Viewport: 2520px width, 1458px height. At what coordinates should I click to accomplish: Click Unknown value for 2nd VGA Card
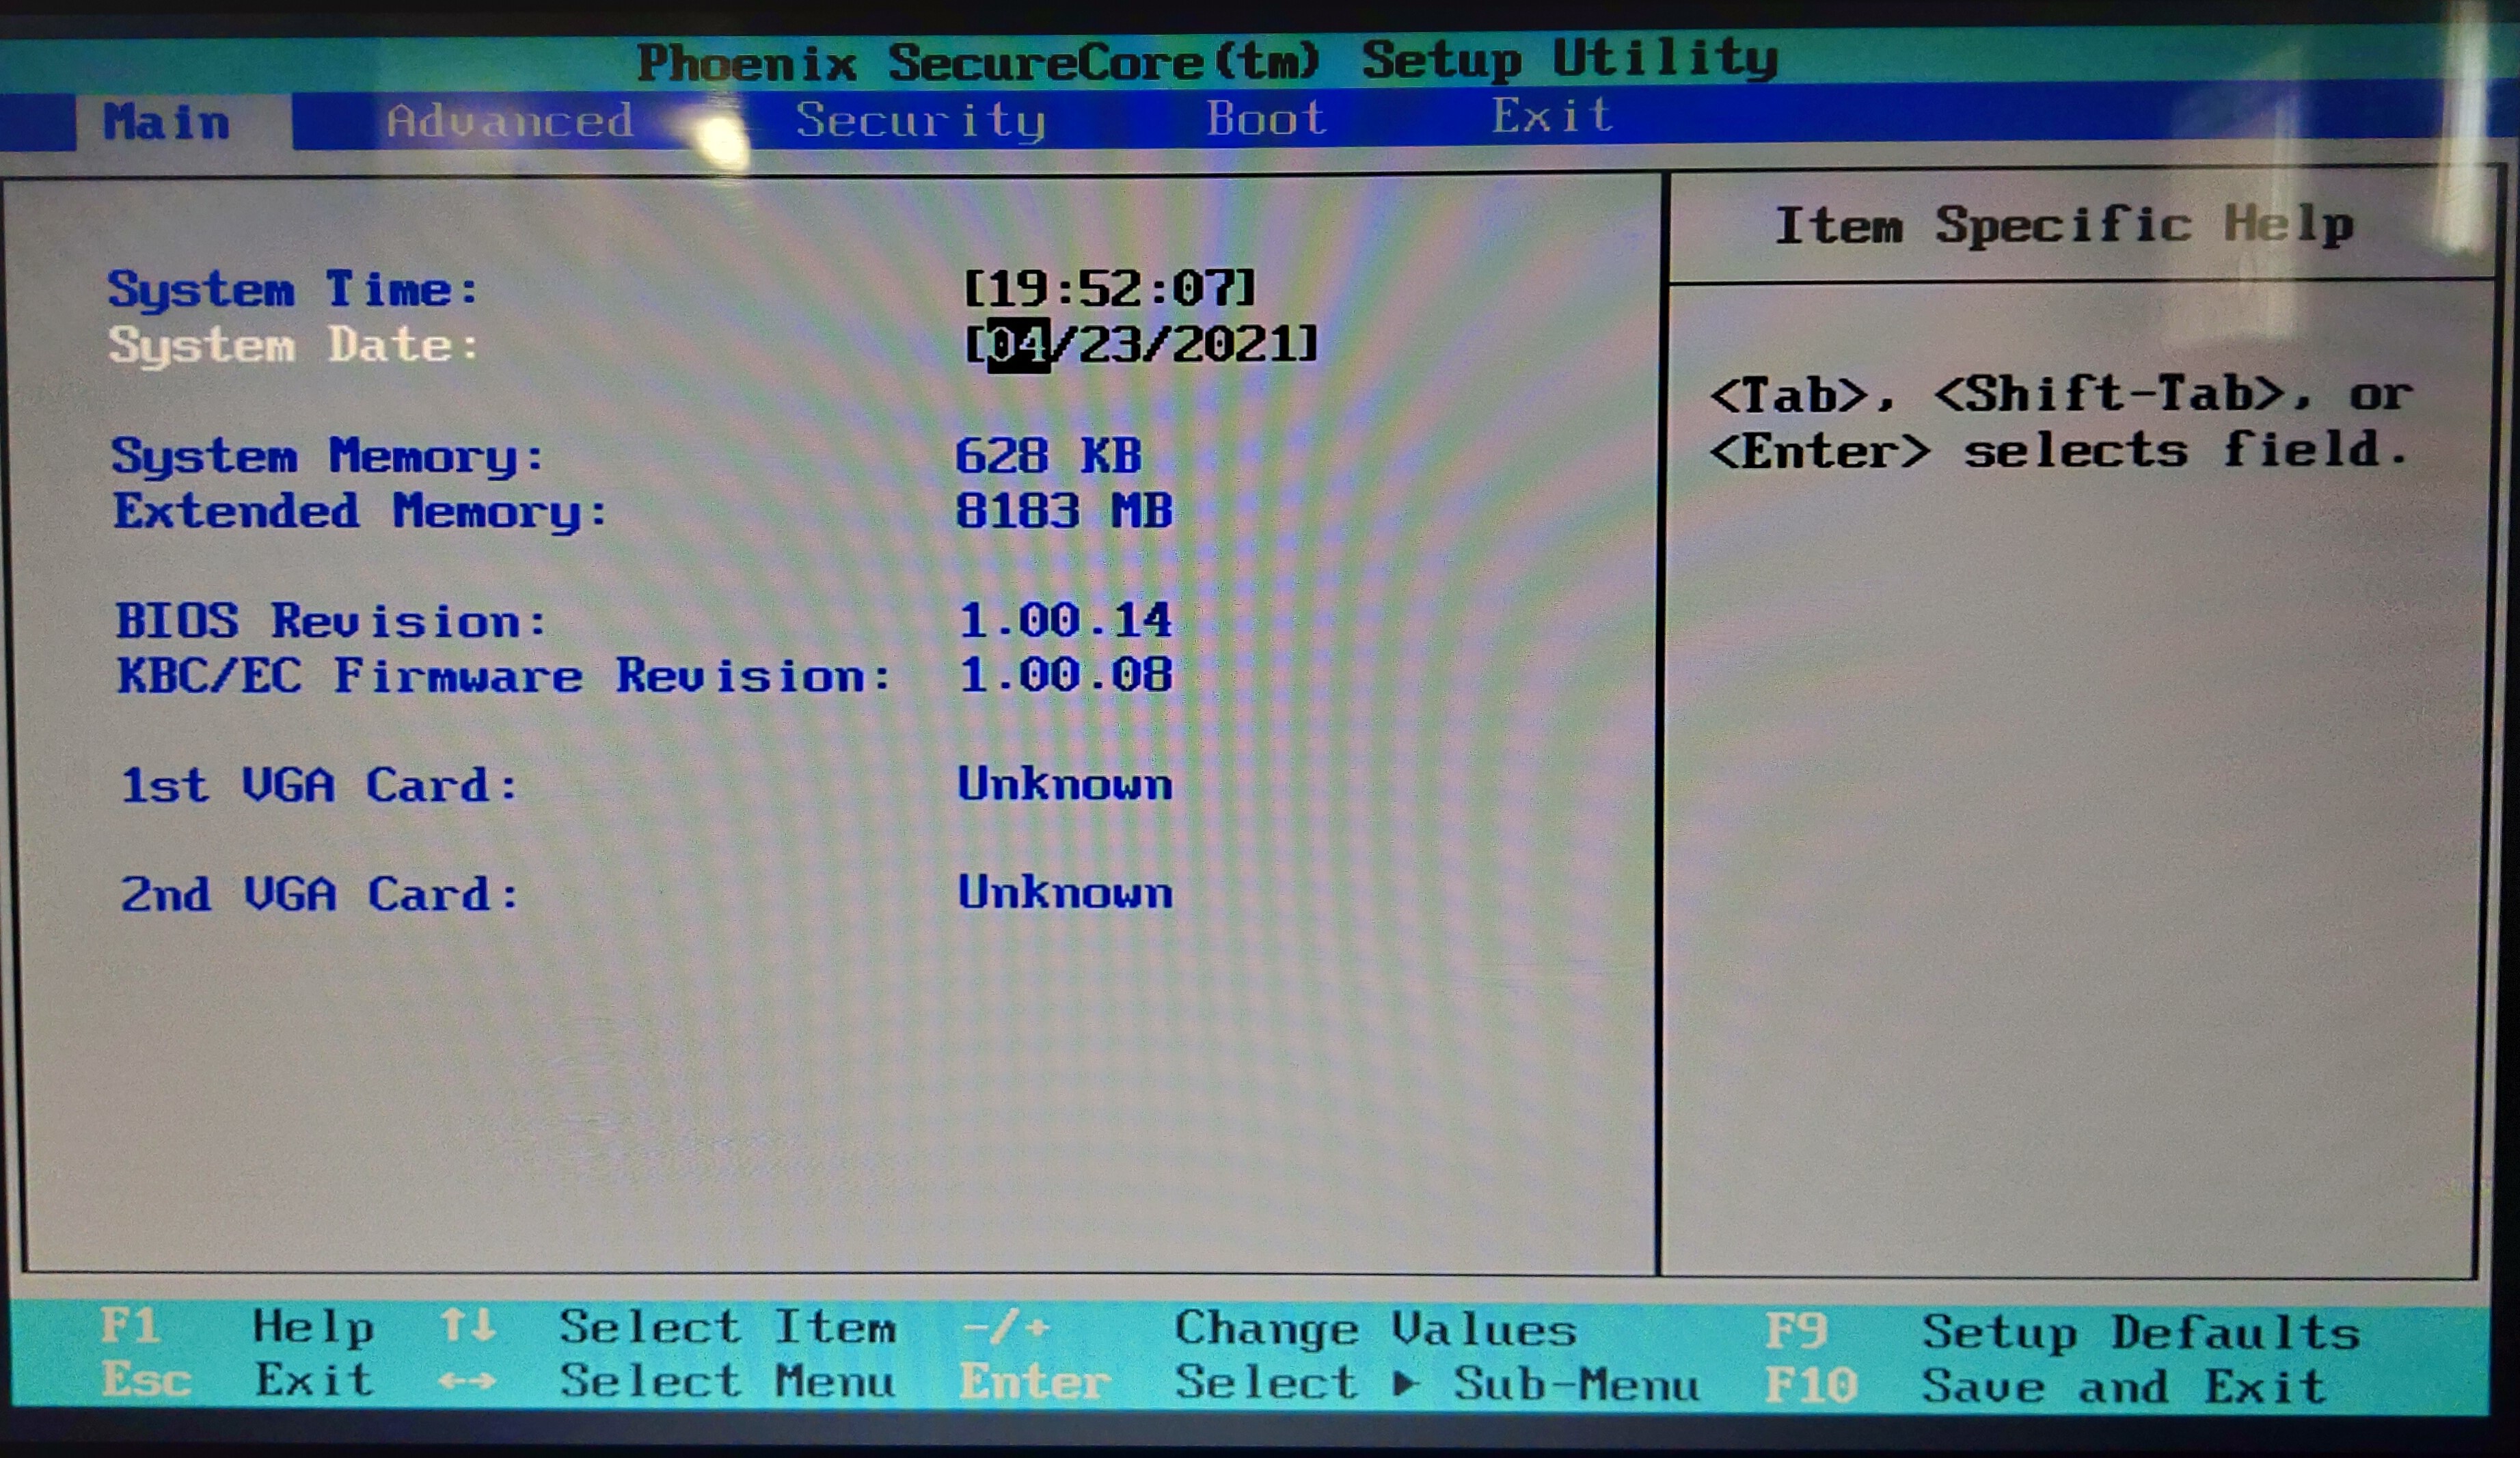[x=1065, y=893]
